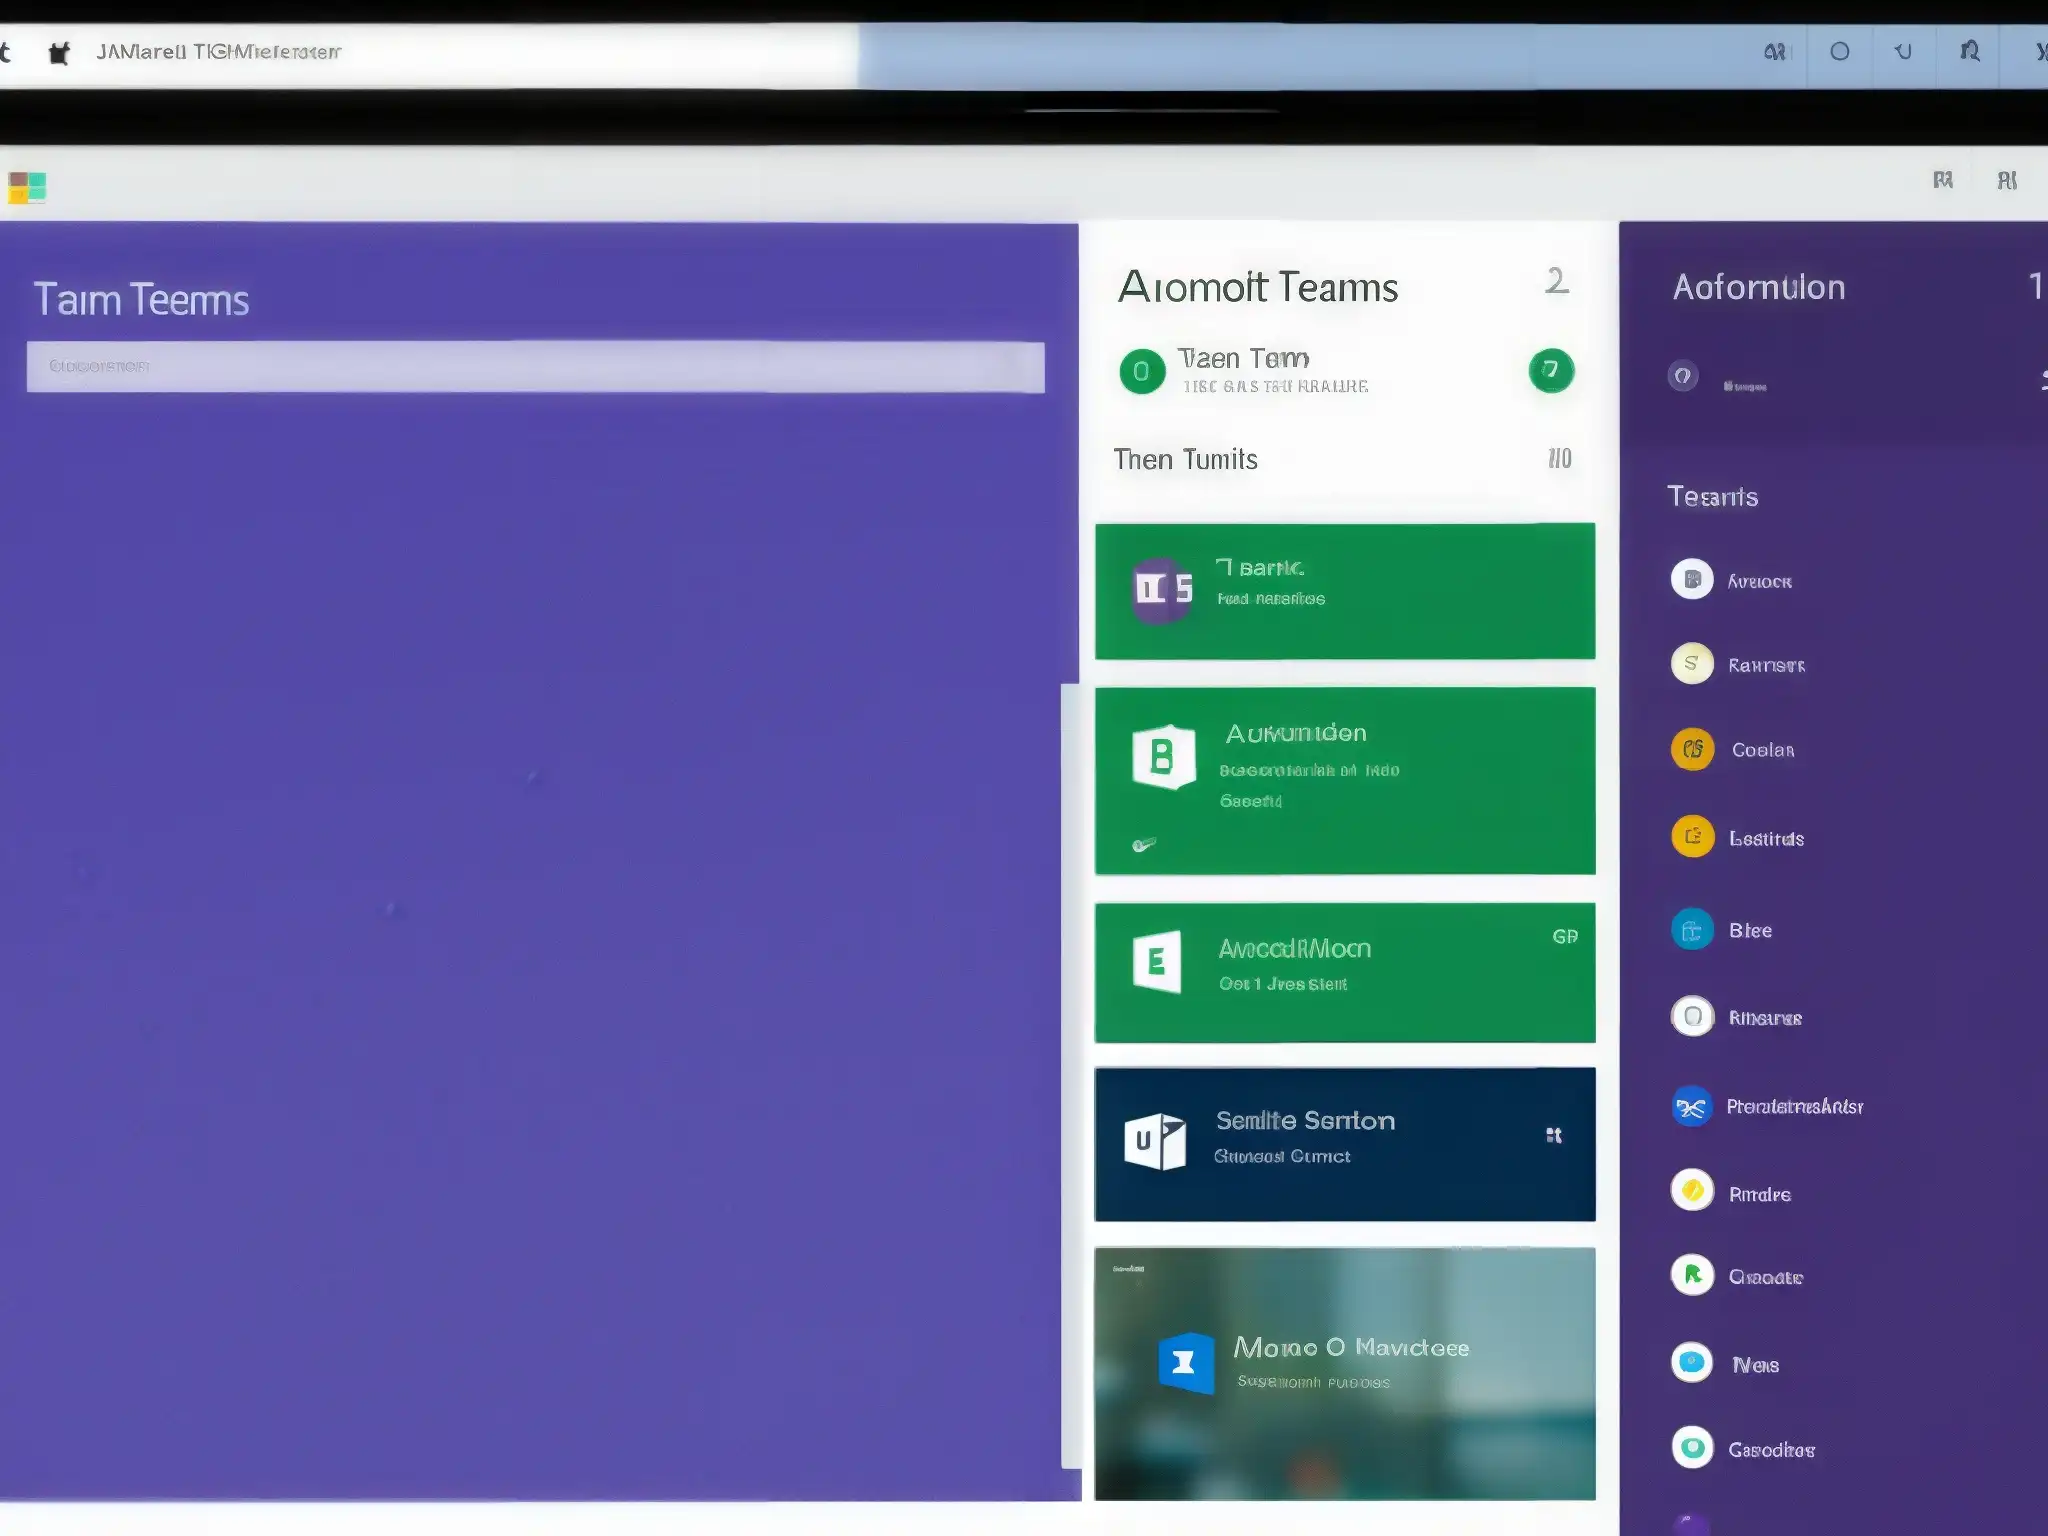Select 'Gasodkos' in the teams list
The image size is (2048, 1536).
point(1771,1450)
